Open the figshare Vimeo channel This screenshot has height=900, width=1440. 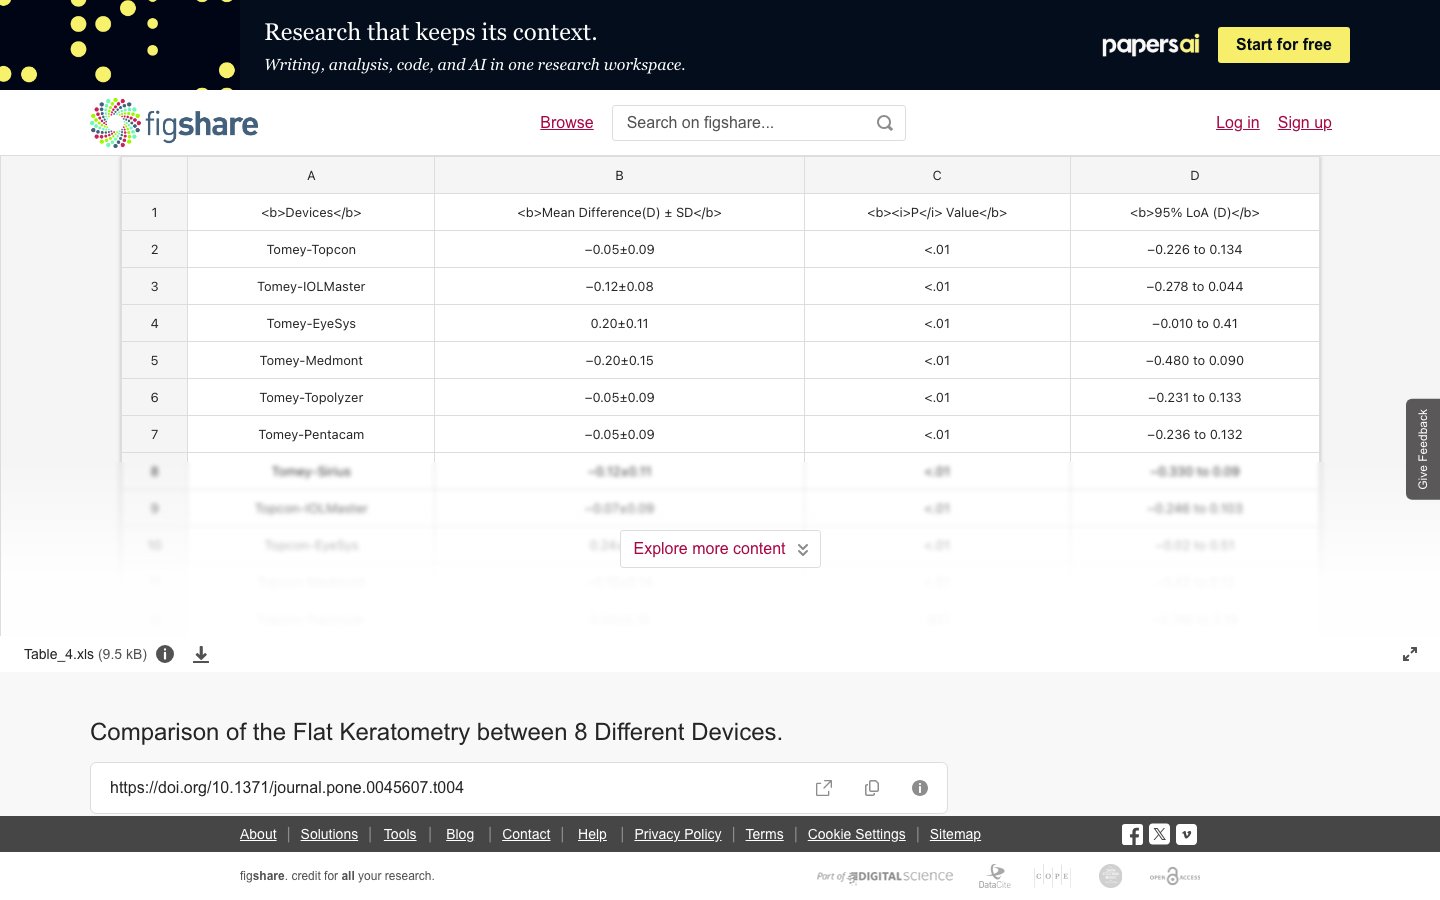coord(1186,834)
